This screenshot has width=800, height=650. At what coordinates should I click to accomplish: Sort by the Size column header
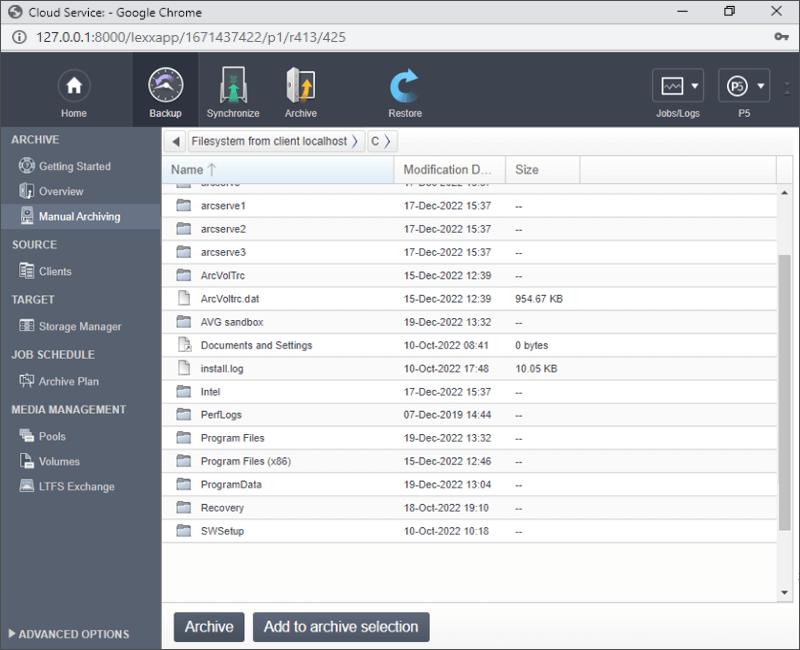click(542, 169)
